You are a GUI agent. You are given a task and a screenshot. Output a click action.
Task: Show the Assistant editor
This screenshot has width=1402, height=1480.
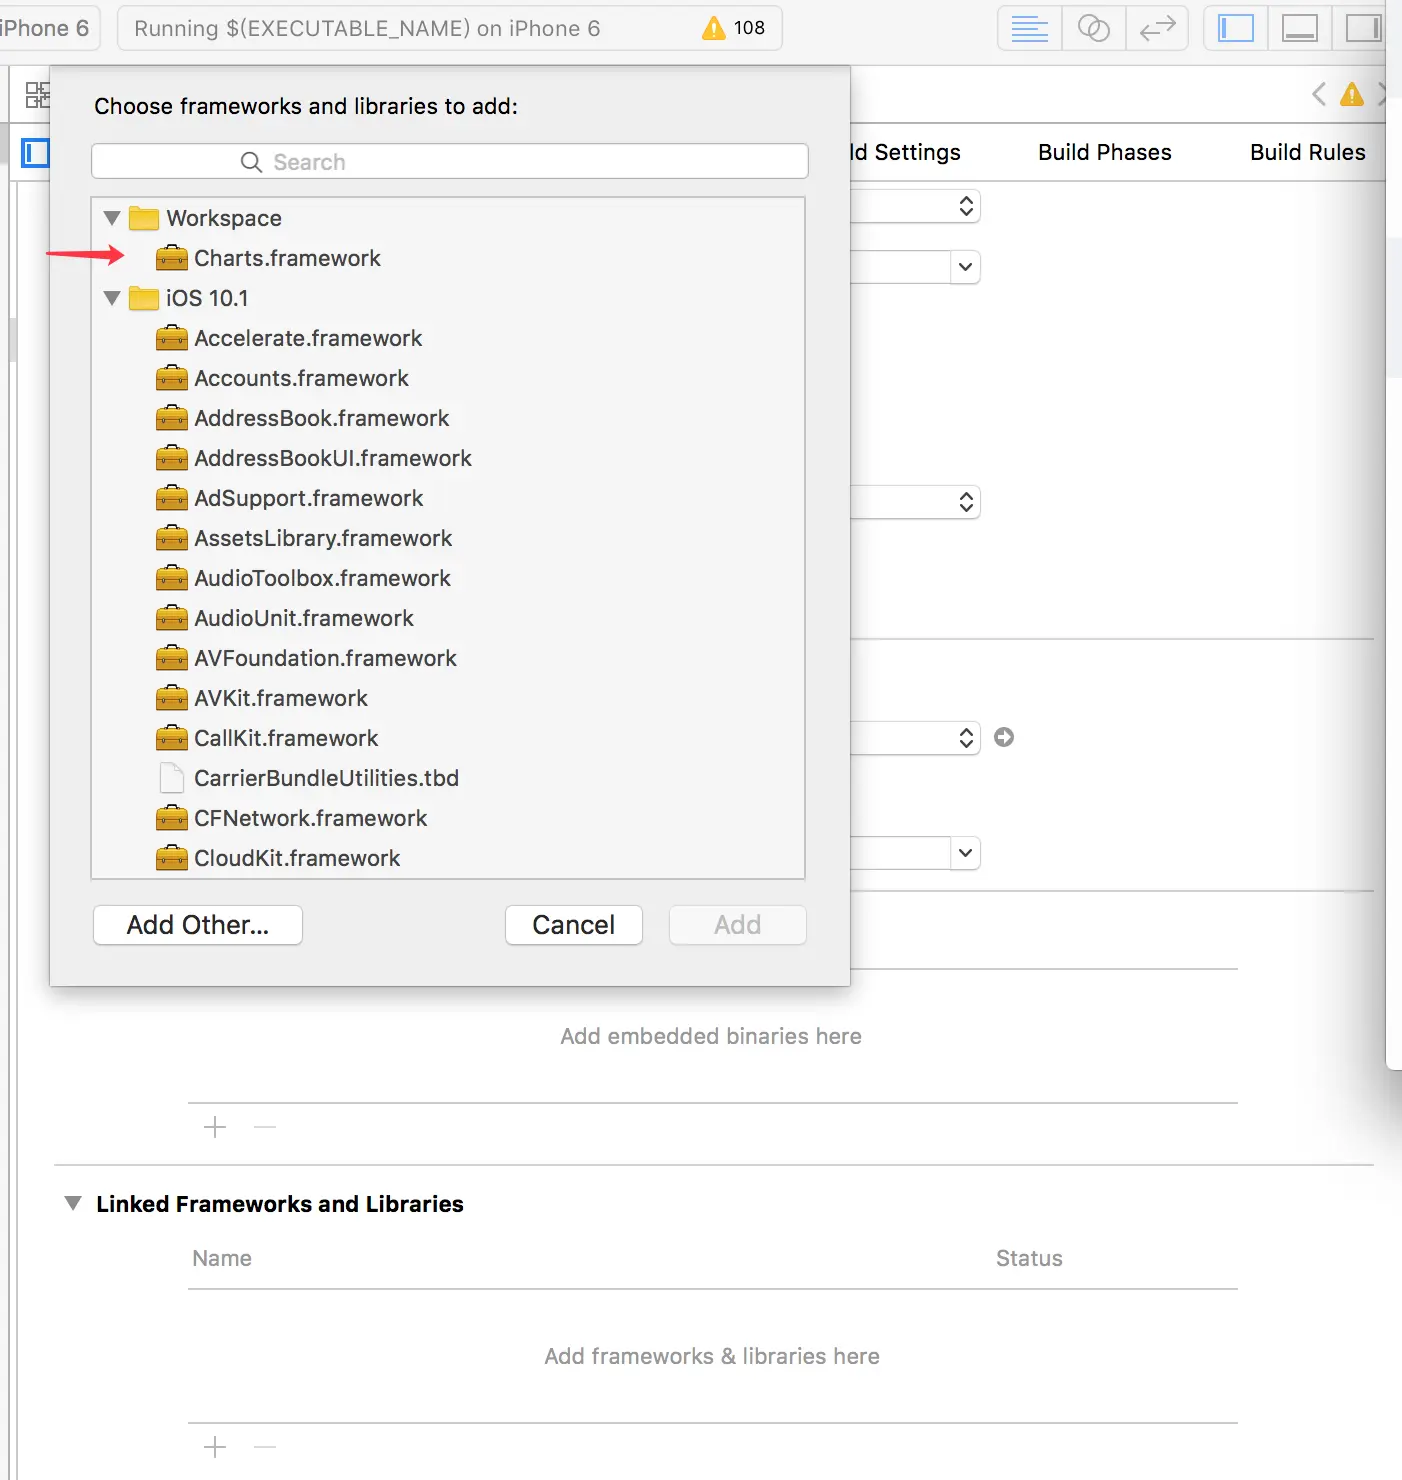(x=1093, y=28)
